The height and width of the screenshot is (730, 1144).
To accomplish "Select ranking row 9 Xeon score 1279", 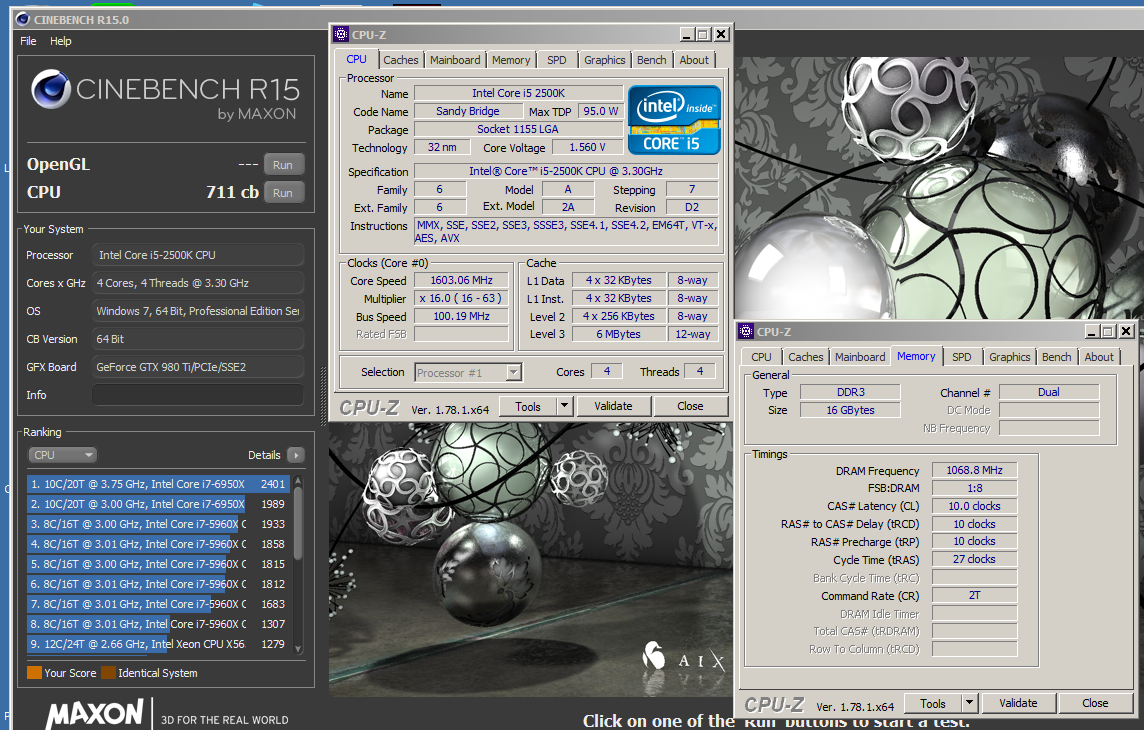I will (158, 644).
